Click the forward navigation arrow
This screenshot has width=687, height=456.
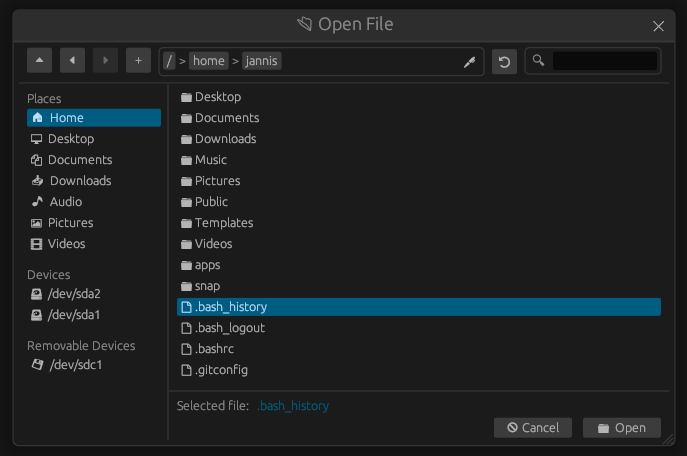105,60
